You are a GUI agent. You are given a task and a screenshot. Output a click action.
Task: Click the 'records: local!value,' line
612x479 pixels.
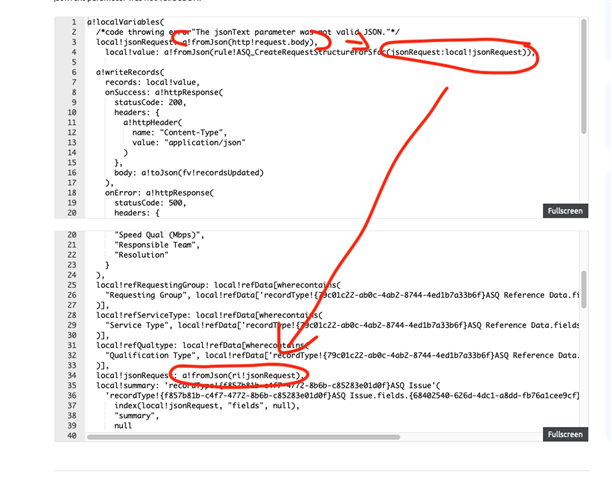point(152,82)
